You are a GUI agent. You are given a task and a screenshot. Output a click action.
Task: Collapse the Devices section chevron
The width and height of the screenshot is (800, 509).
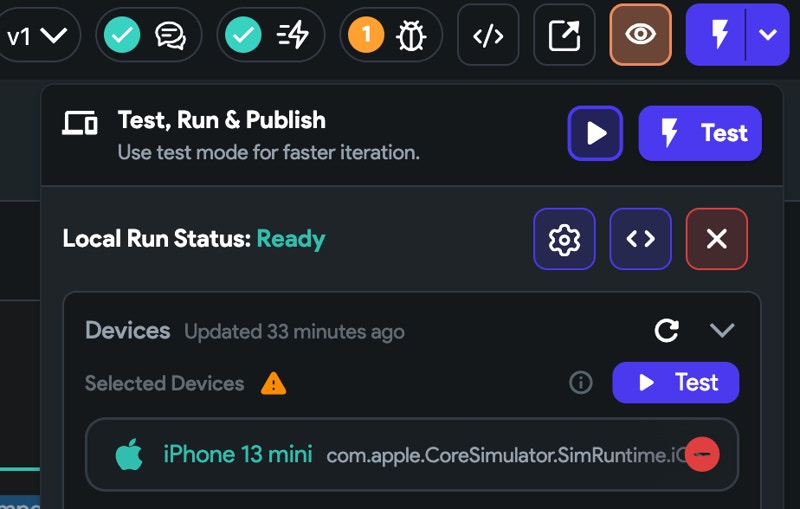coord(722,330)
